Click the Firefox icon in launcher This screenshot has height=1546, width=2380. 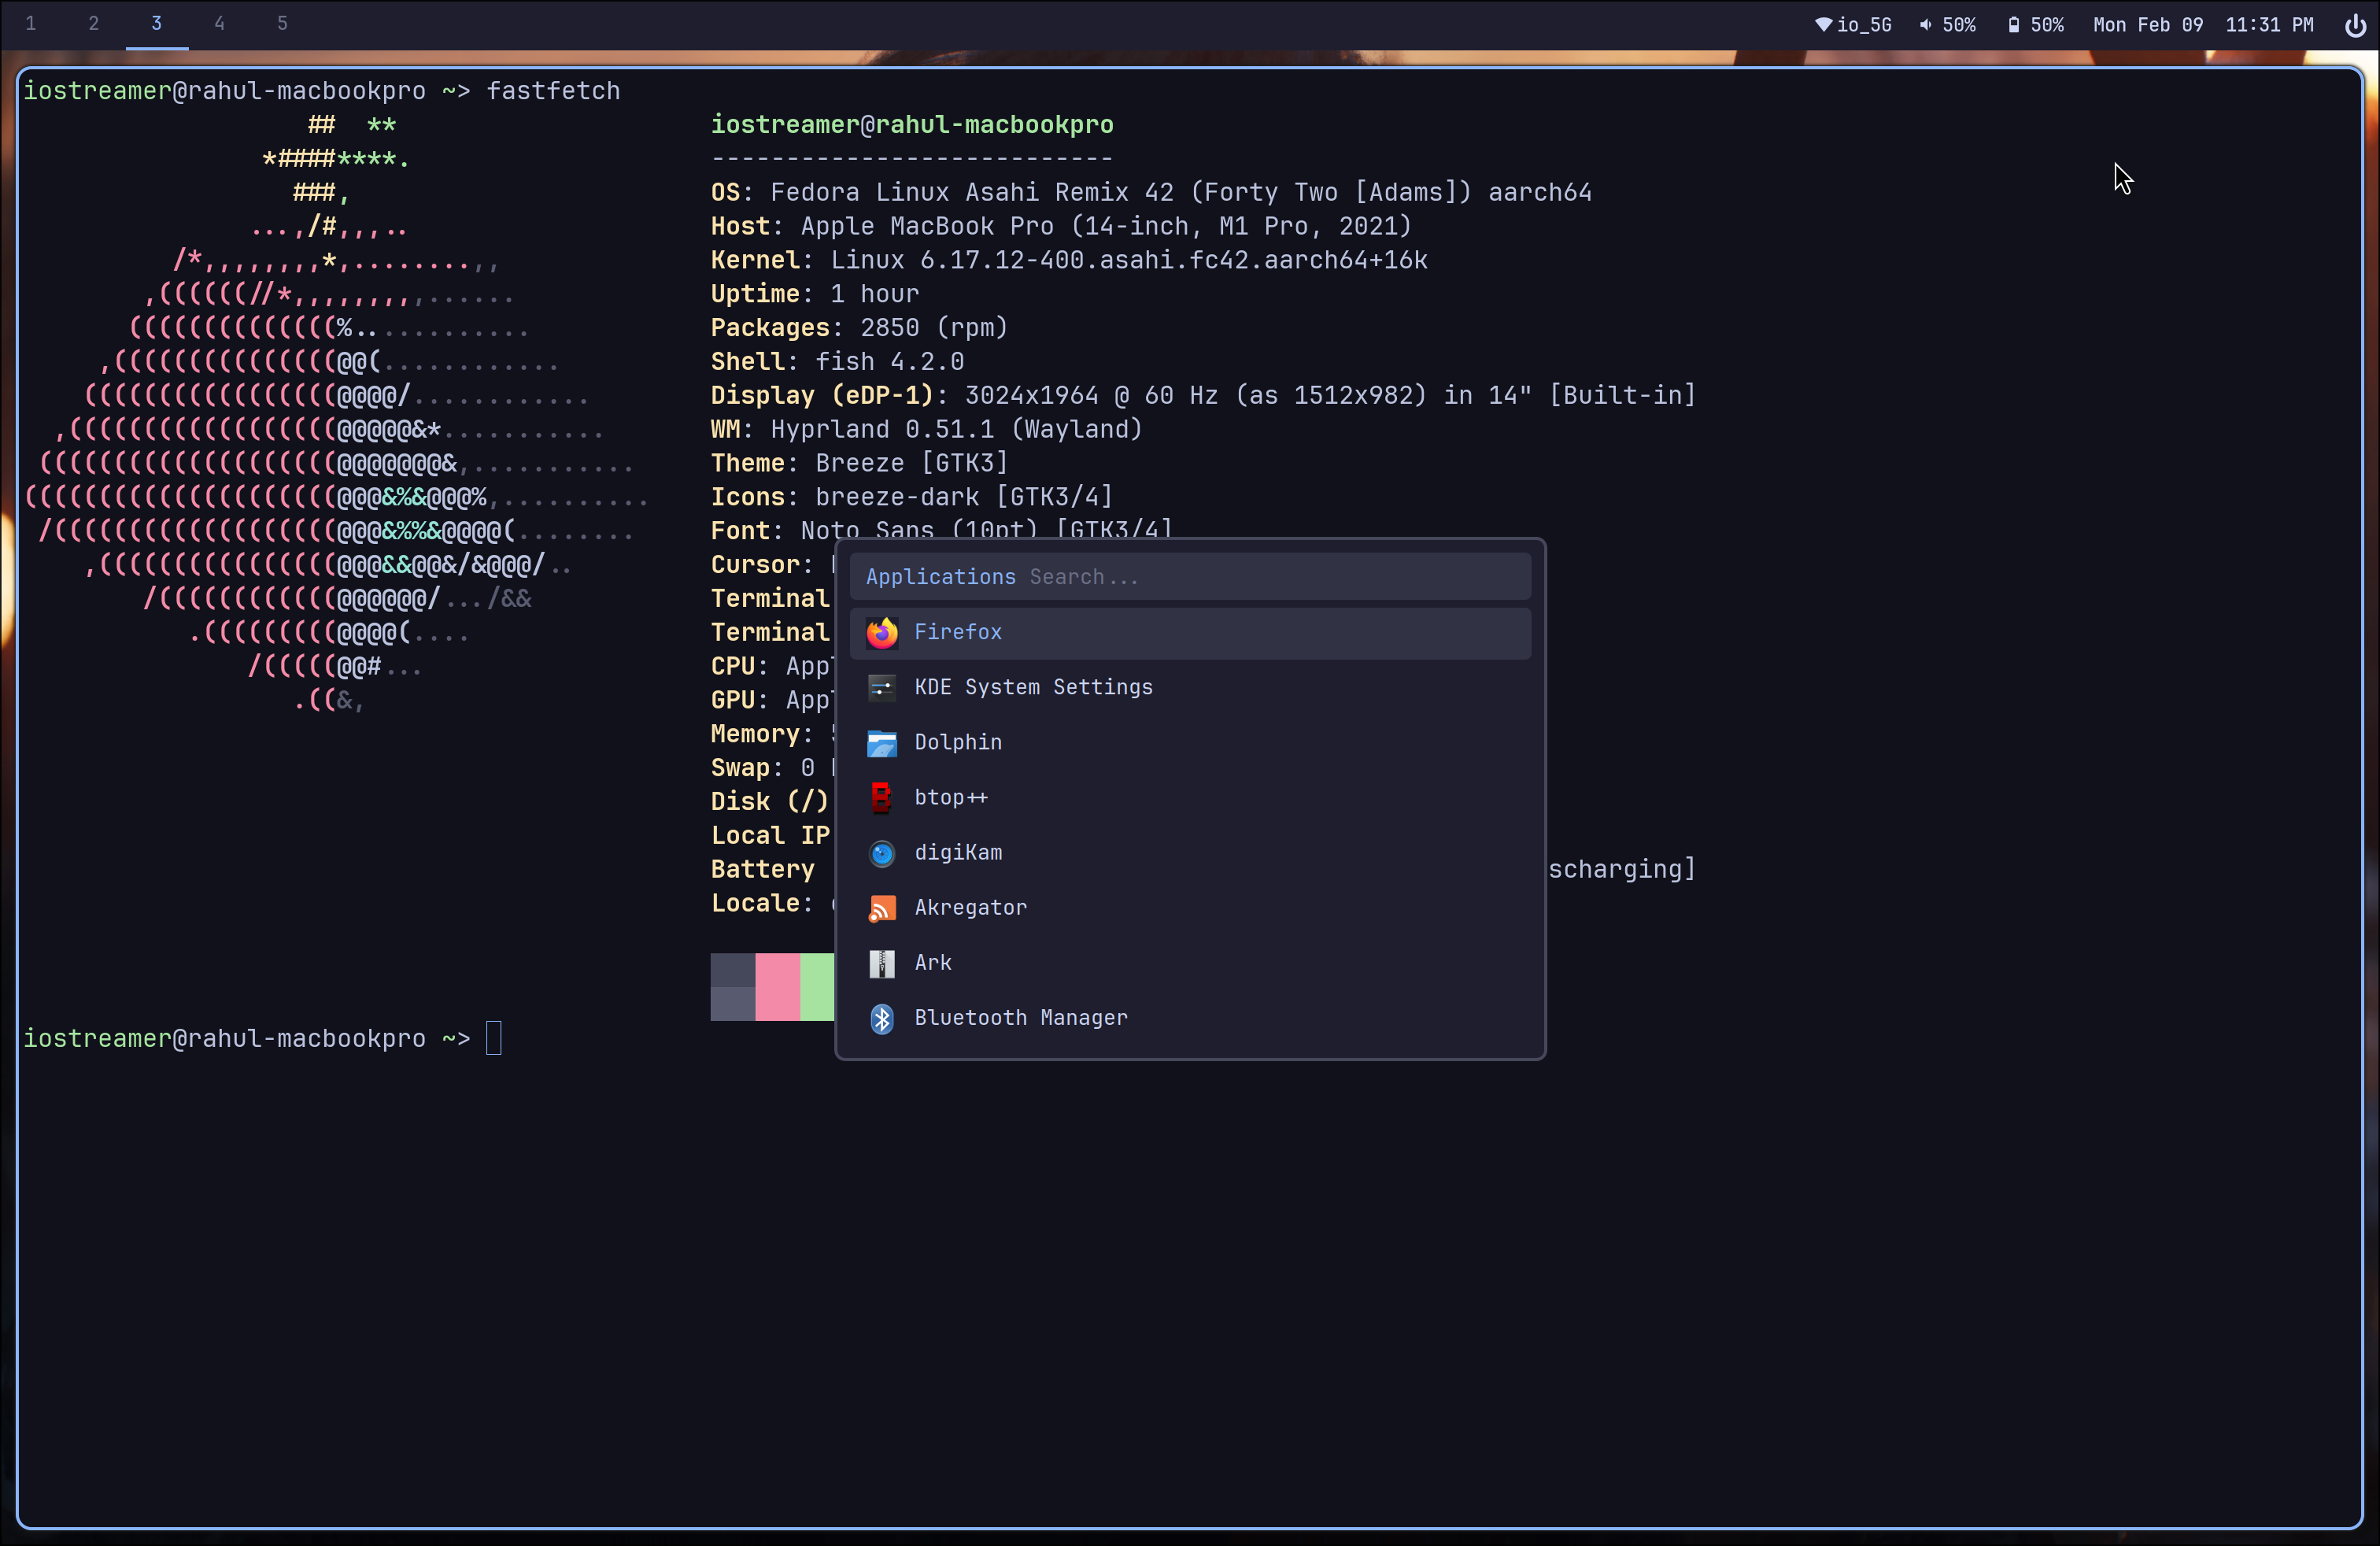coord(881,632)
